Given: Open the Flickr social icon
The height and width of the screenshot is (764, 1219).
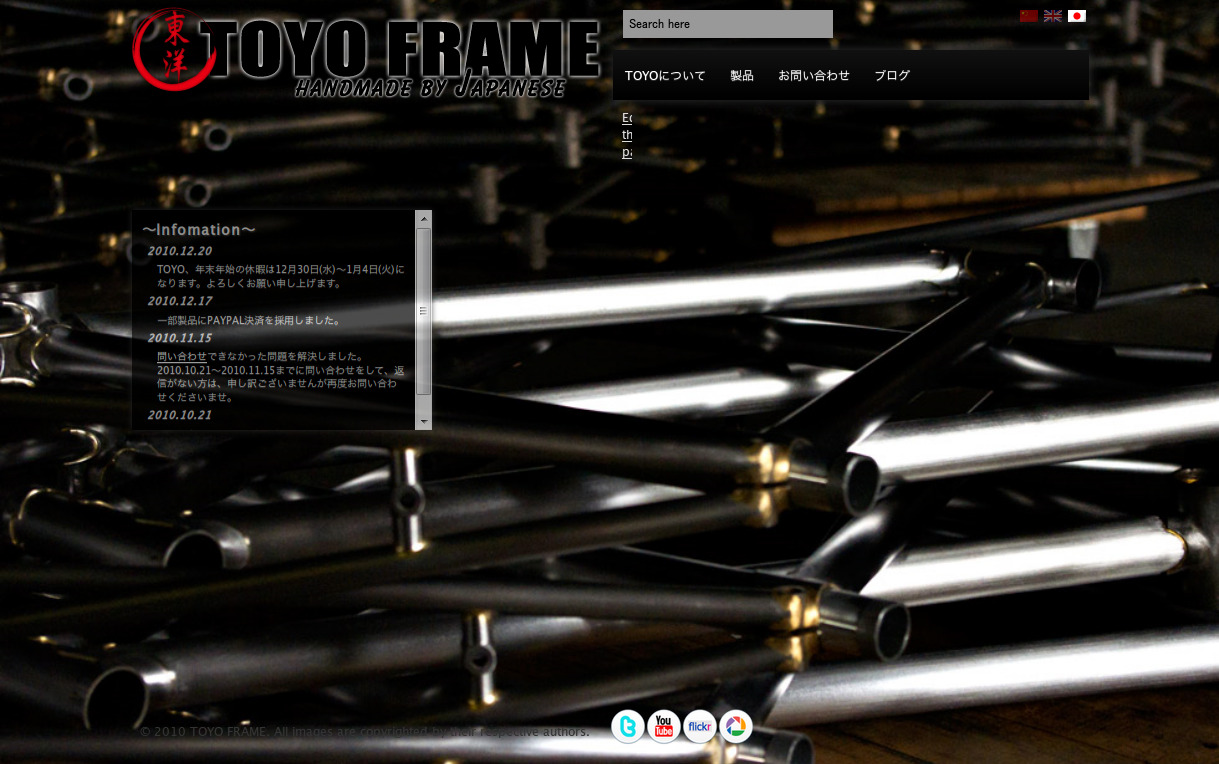Looking at the screenshot, I should click(700, 727).
